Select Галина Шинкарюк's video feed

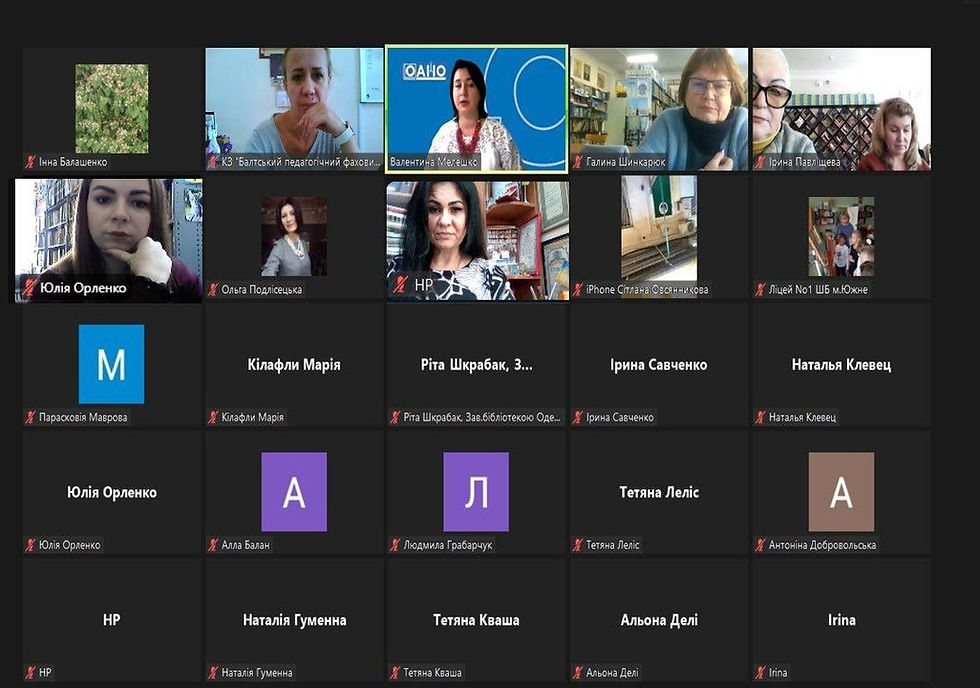coord(659,109)
